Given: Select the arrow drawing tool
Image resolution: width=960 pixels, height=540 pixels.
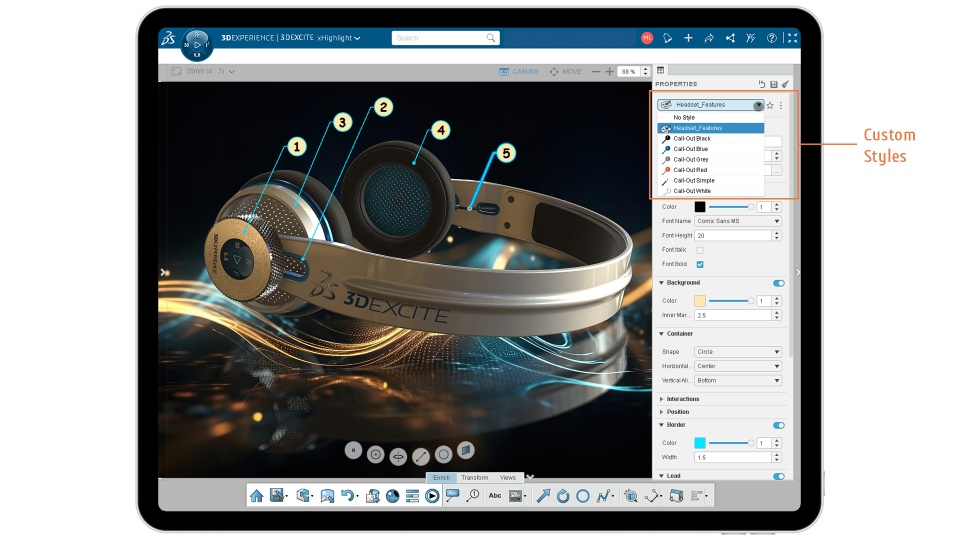Looking at the screenshot, I should 543,496.
